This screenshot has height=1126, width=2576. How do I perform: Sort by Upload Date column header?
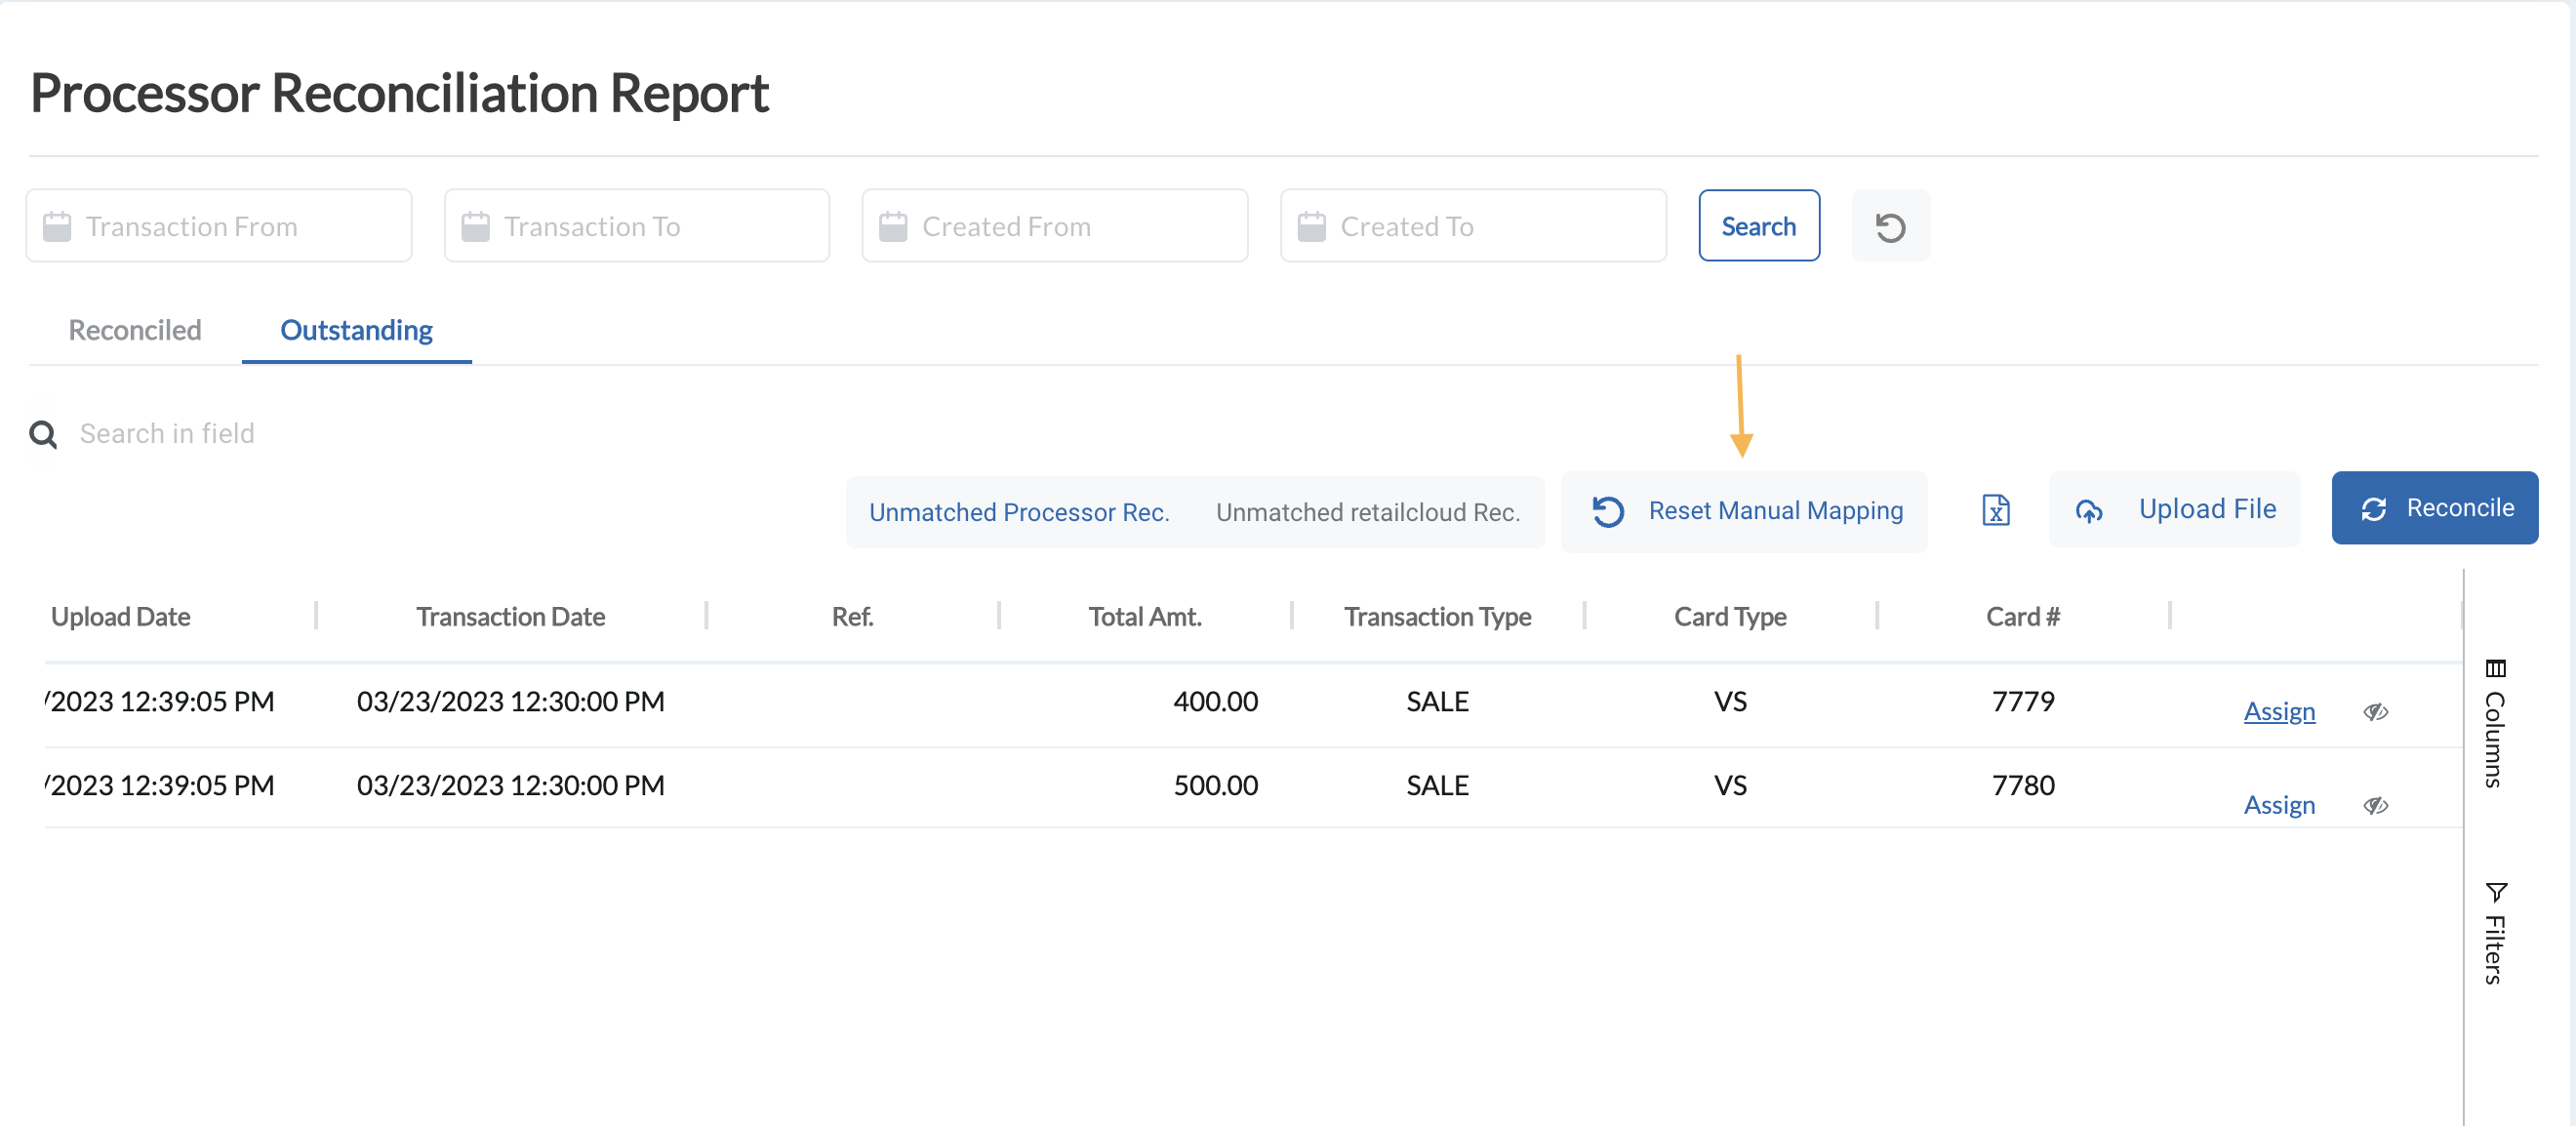tap(121, 617)
